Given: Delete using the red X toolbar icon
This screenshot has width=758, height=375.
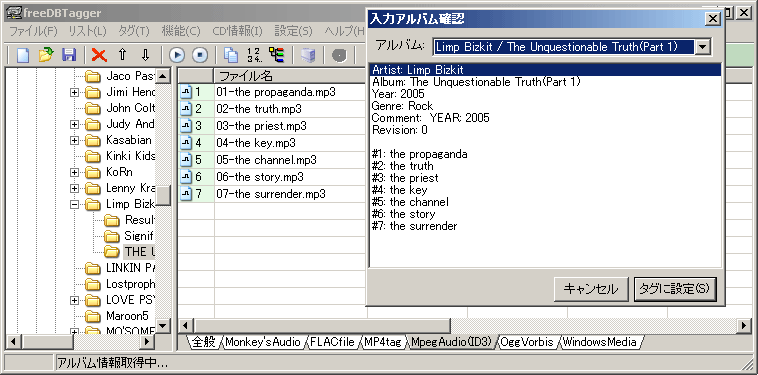Looking at the screenshot, I should [99, 55].
